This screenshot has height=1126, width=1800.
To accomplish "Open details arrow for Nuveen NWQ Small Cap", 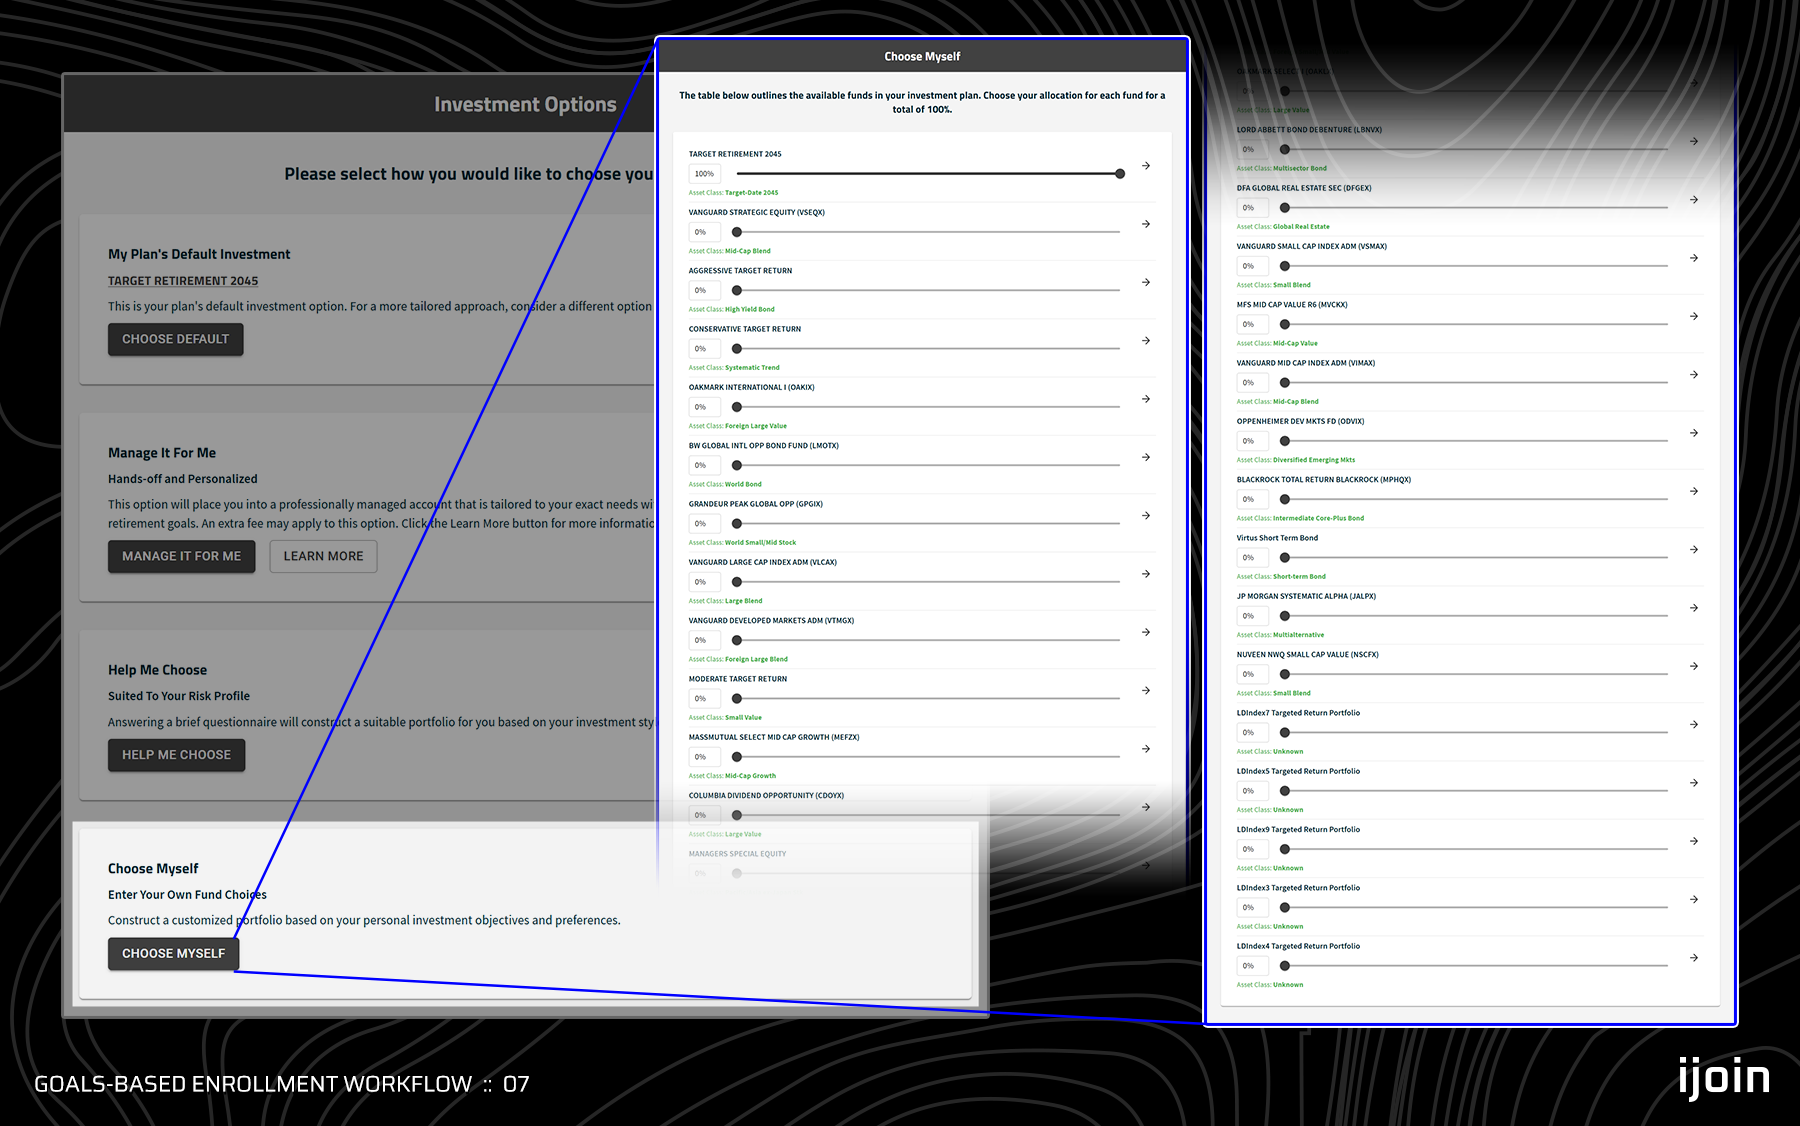I will click(x=1694, y=666).
